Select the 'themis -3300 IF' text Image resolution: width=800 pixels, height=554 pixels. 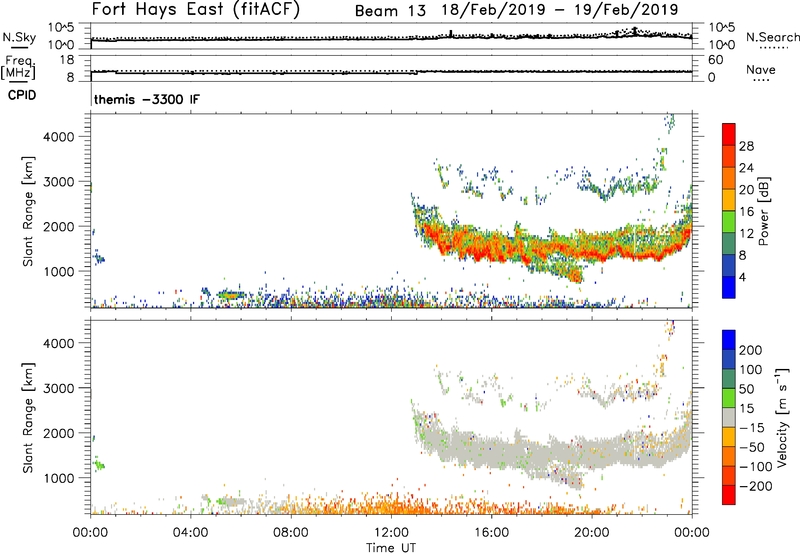(x=147, y=99)
